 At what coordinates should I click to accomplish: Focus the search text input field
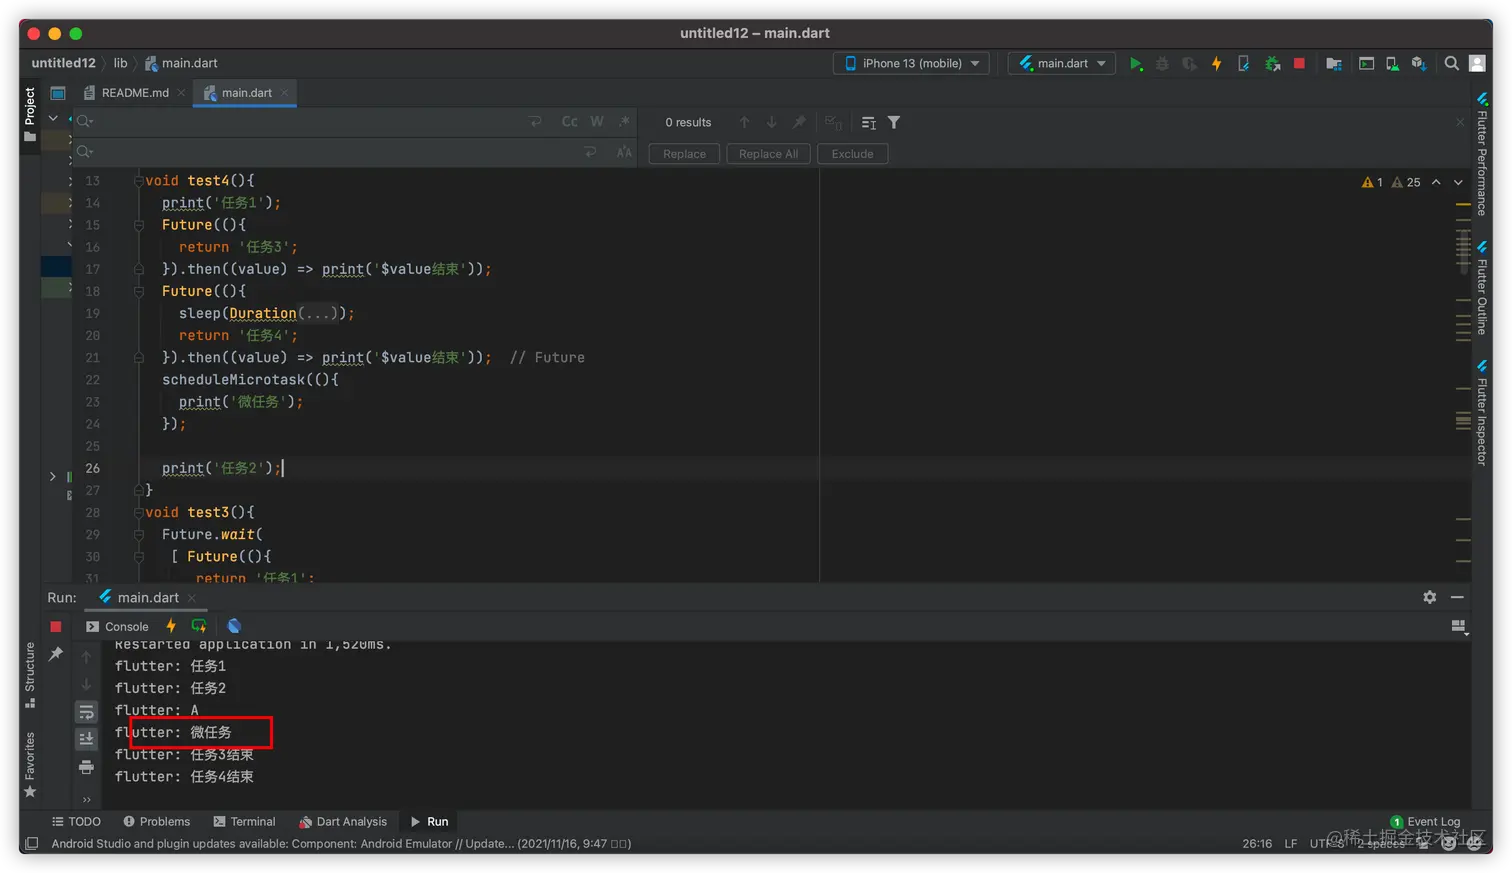(308, 121)
